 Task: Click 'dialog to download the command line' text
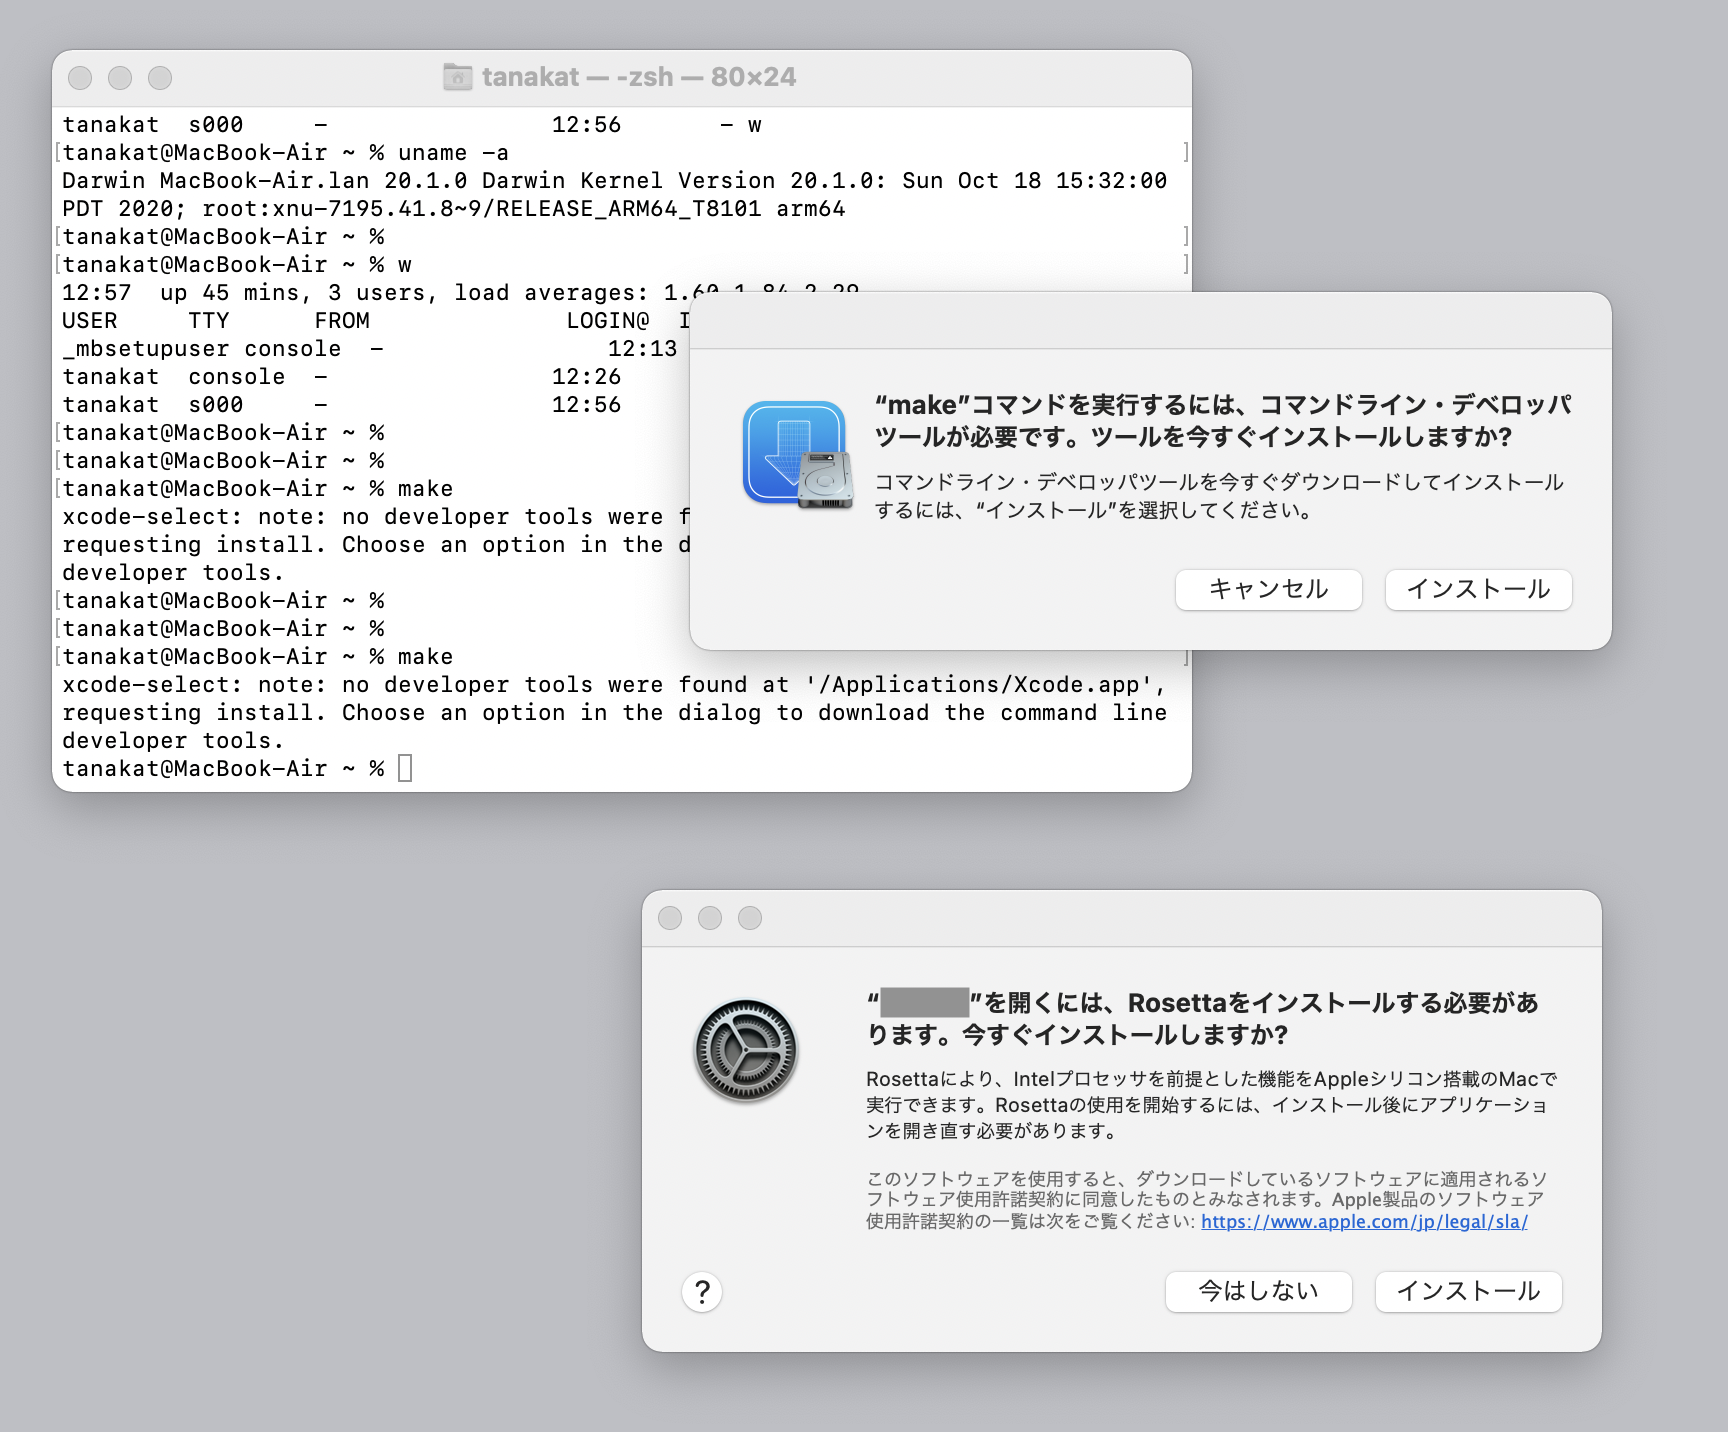[x=922, y=713]
